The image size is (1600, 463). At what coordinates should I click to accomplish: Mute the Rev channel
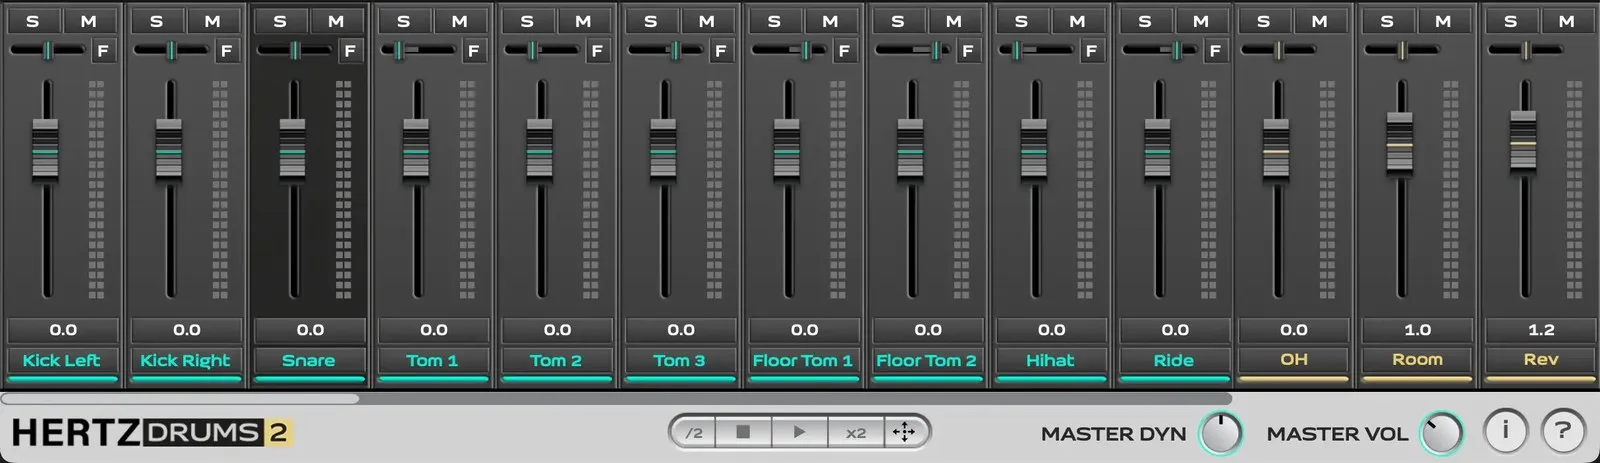pyautogui.click(x=1567, y=21)
